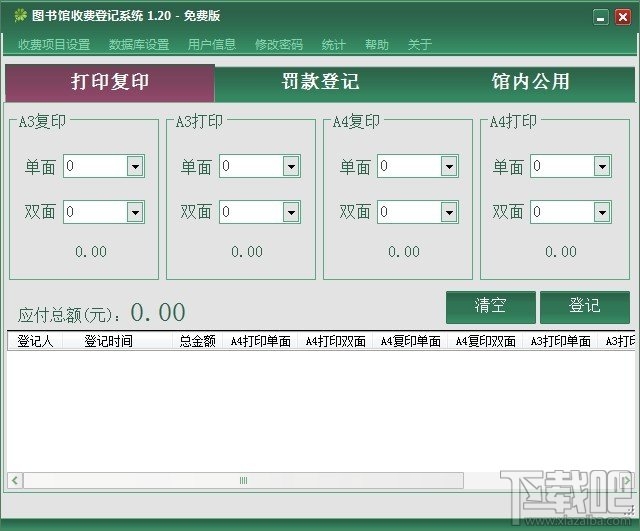Open the 收费项目设置 menu

tap(54, 44)
